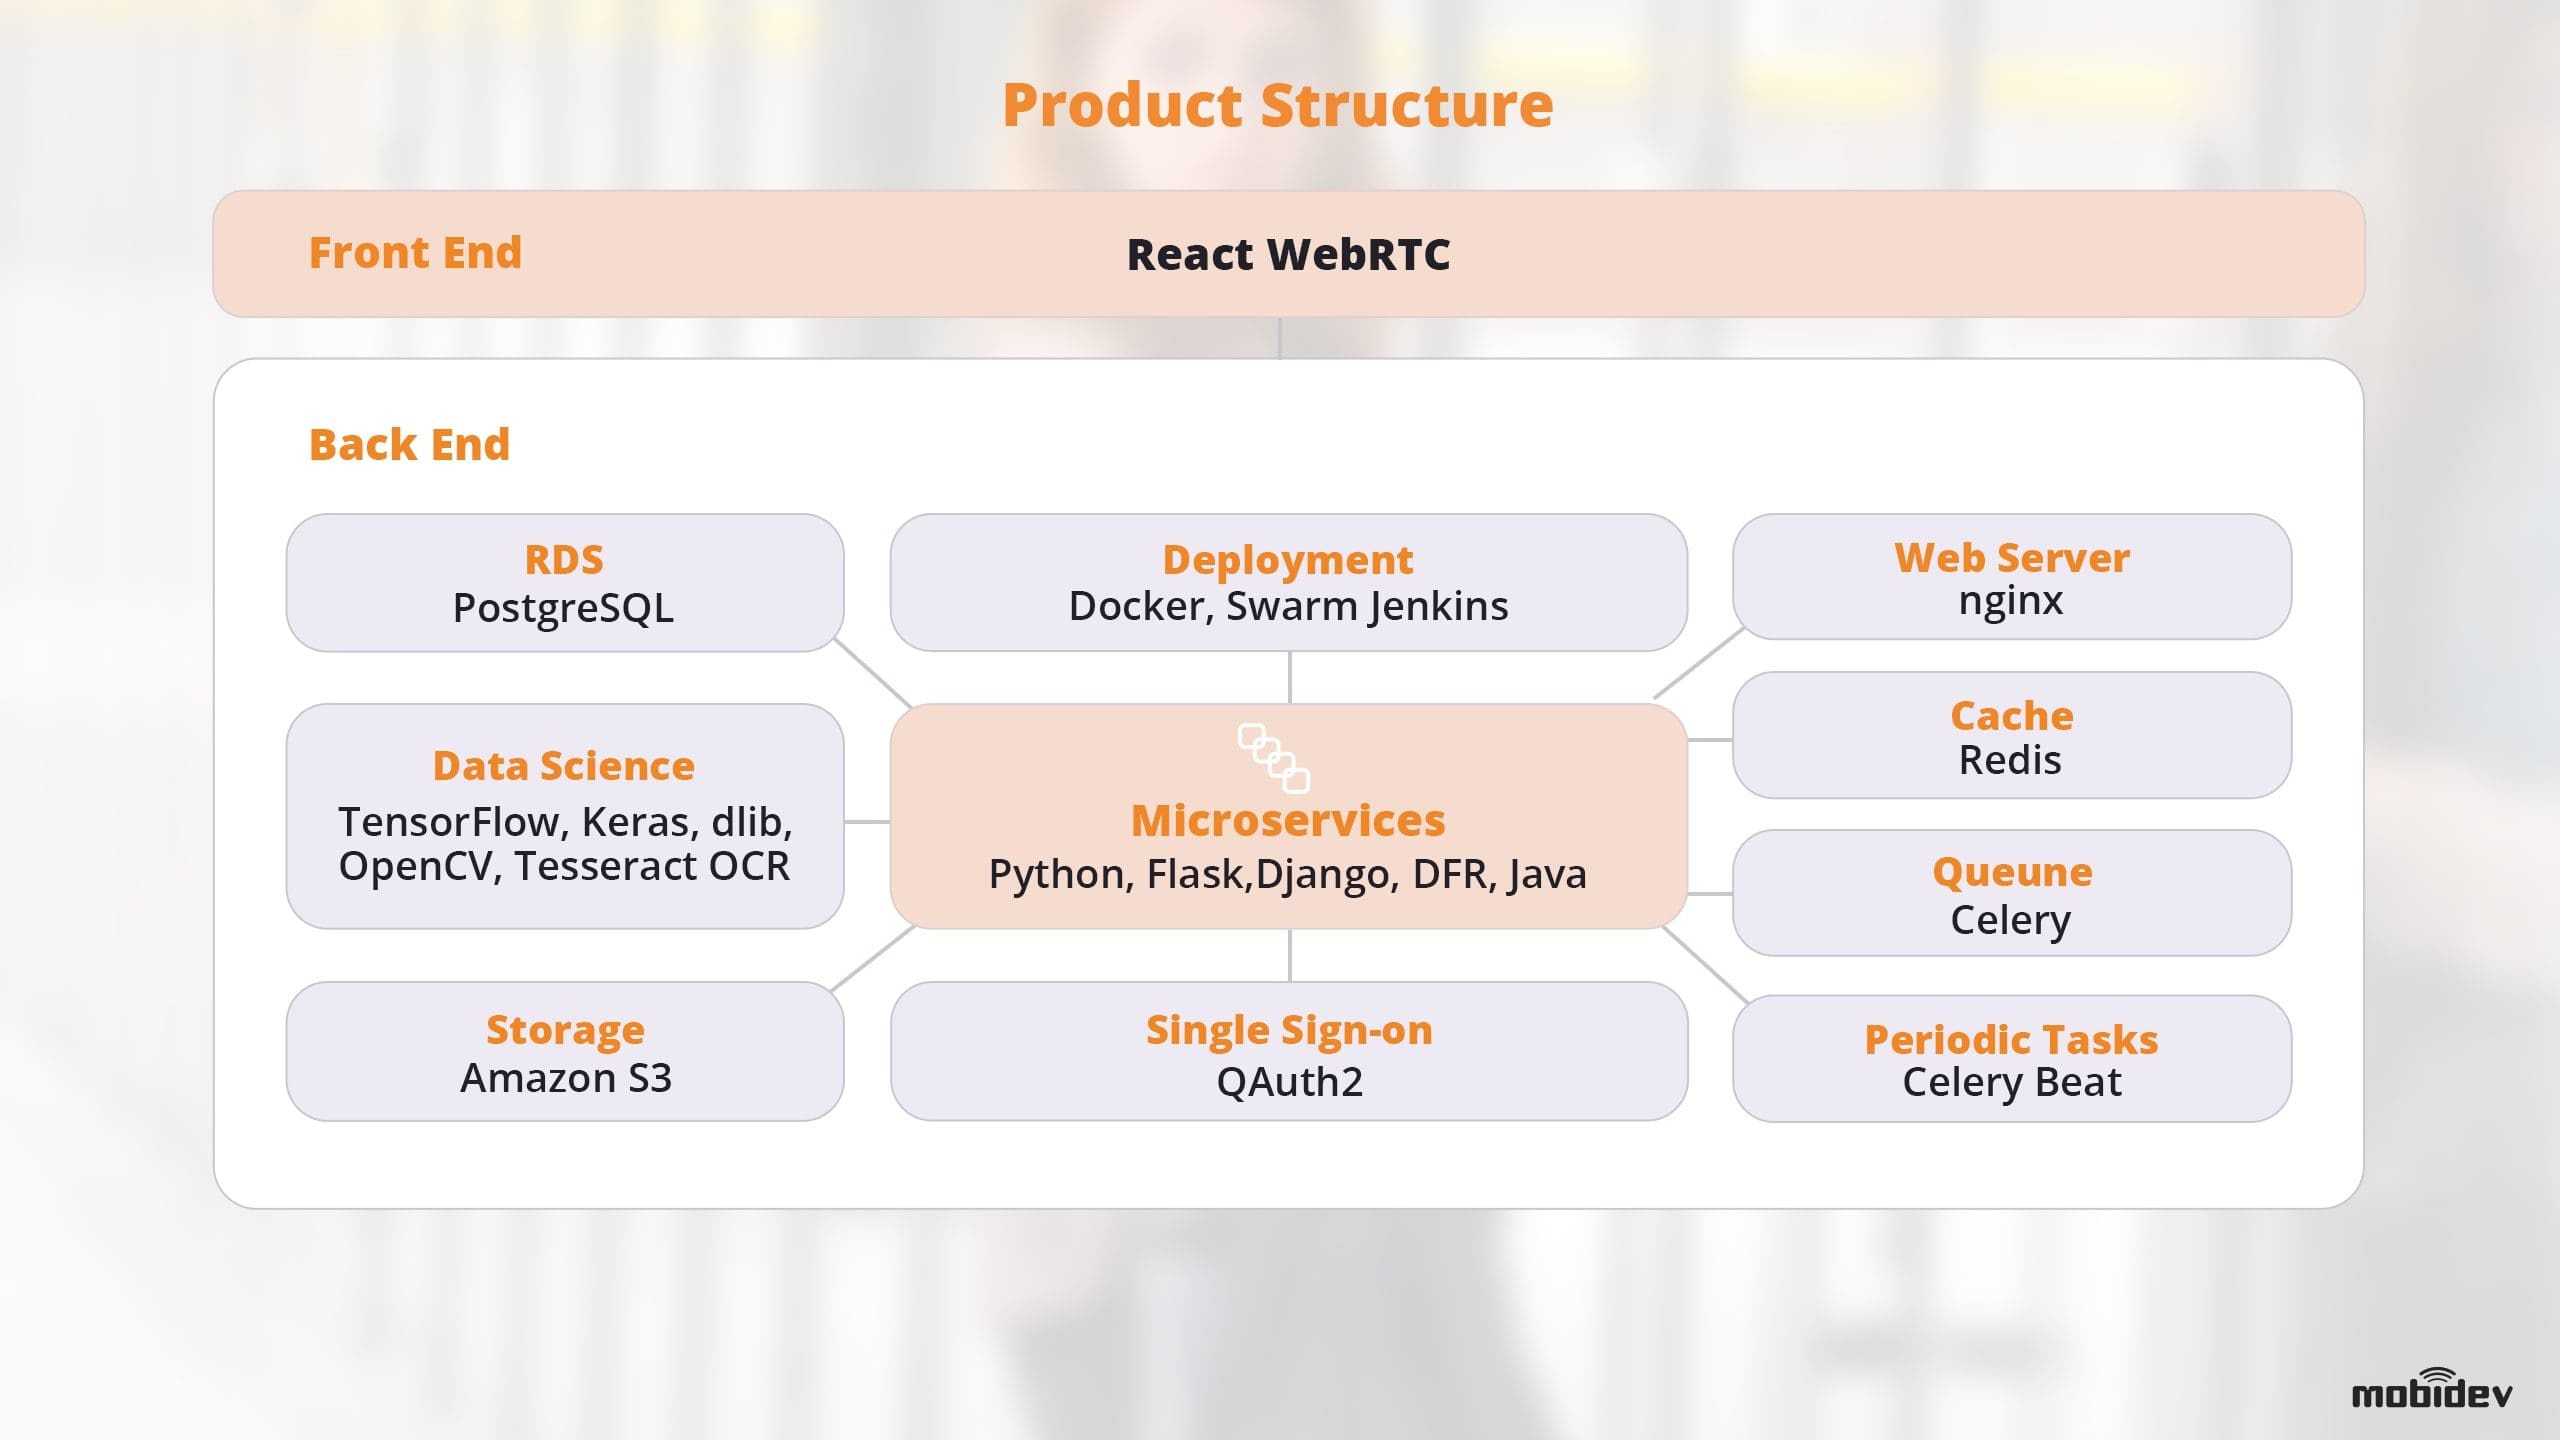Click the Queune Celery box
The image size is (2560, 1440).
pyautogui.click(x=2011, y=893)
